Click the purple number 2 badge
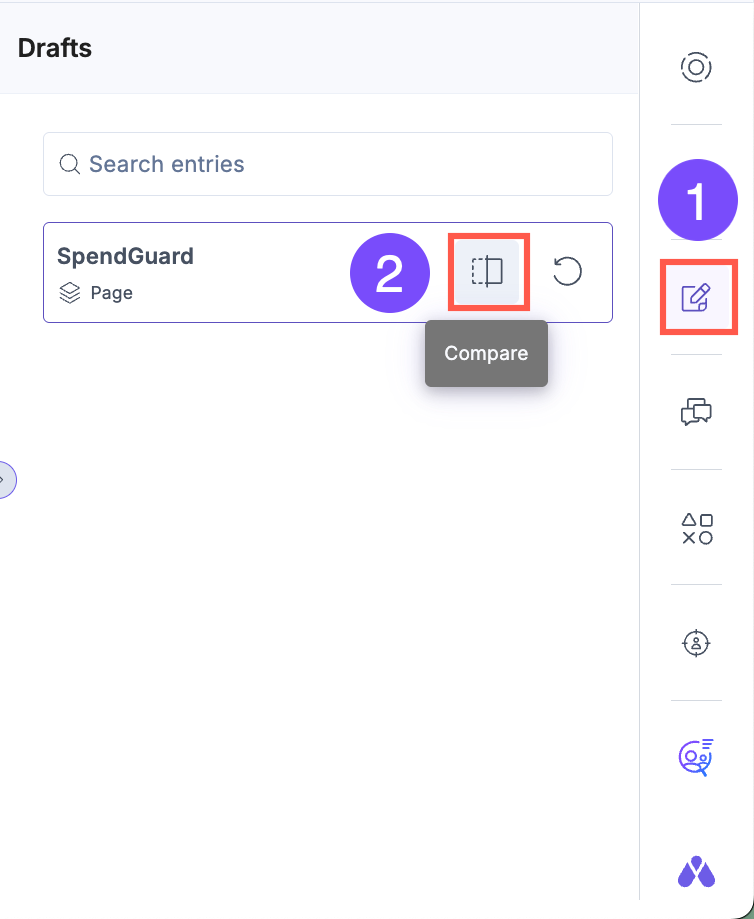Viewport: 754px width, 919px height. point(389,272)
